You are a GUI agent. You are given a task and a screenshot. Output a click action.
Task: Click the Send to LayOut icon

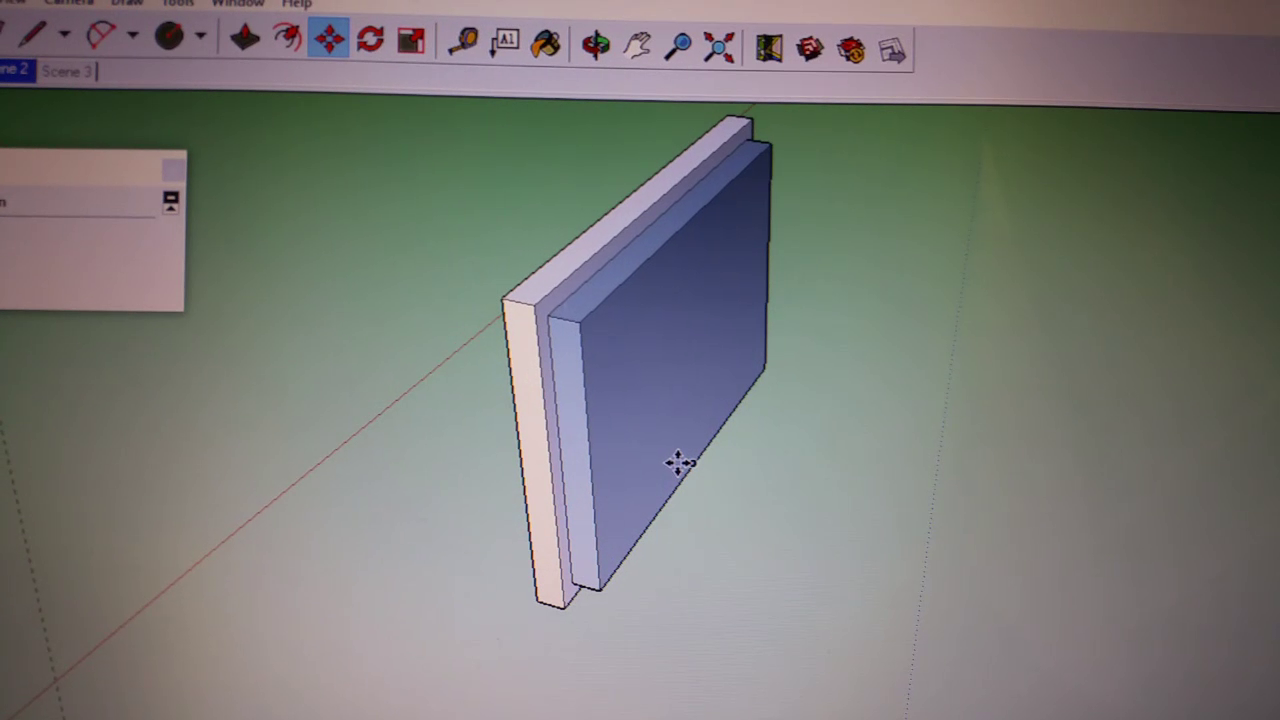pos(892,50)
